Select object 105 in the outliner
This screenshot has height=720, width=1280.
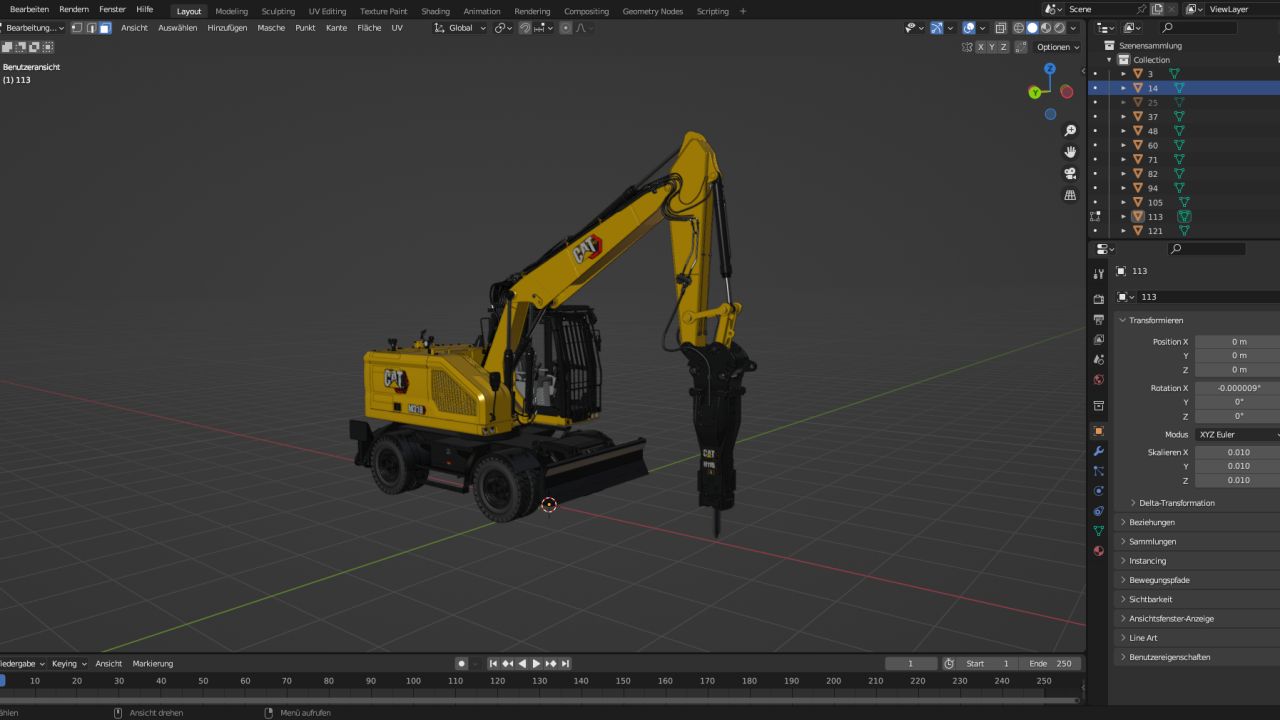click(x=1186, y=202)
